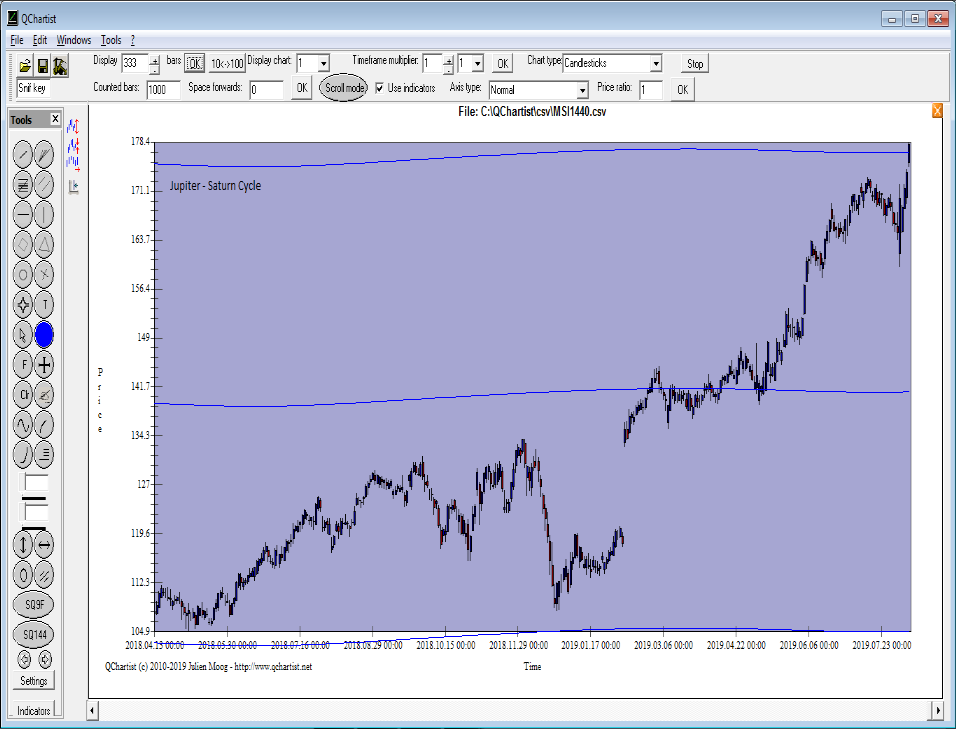Open the Tools menu in menu bar
This screenshot has width=956, height=729.
110,40
